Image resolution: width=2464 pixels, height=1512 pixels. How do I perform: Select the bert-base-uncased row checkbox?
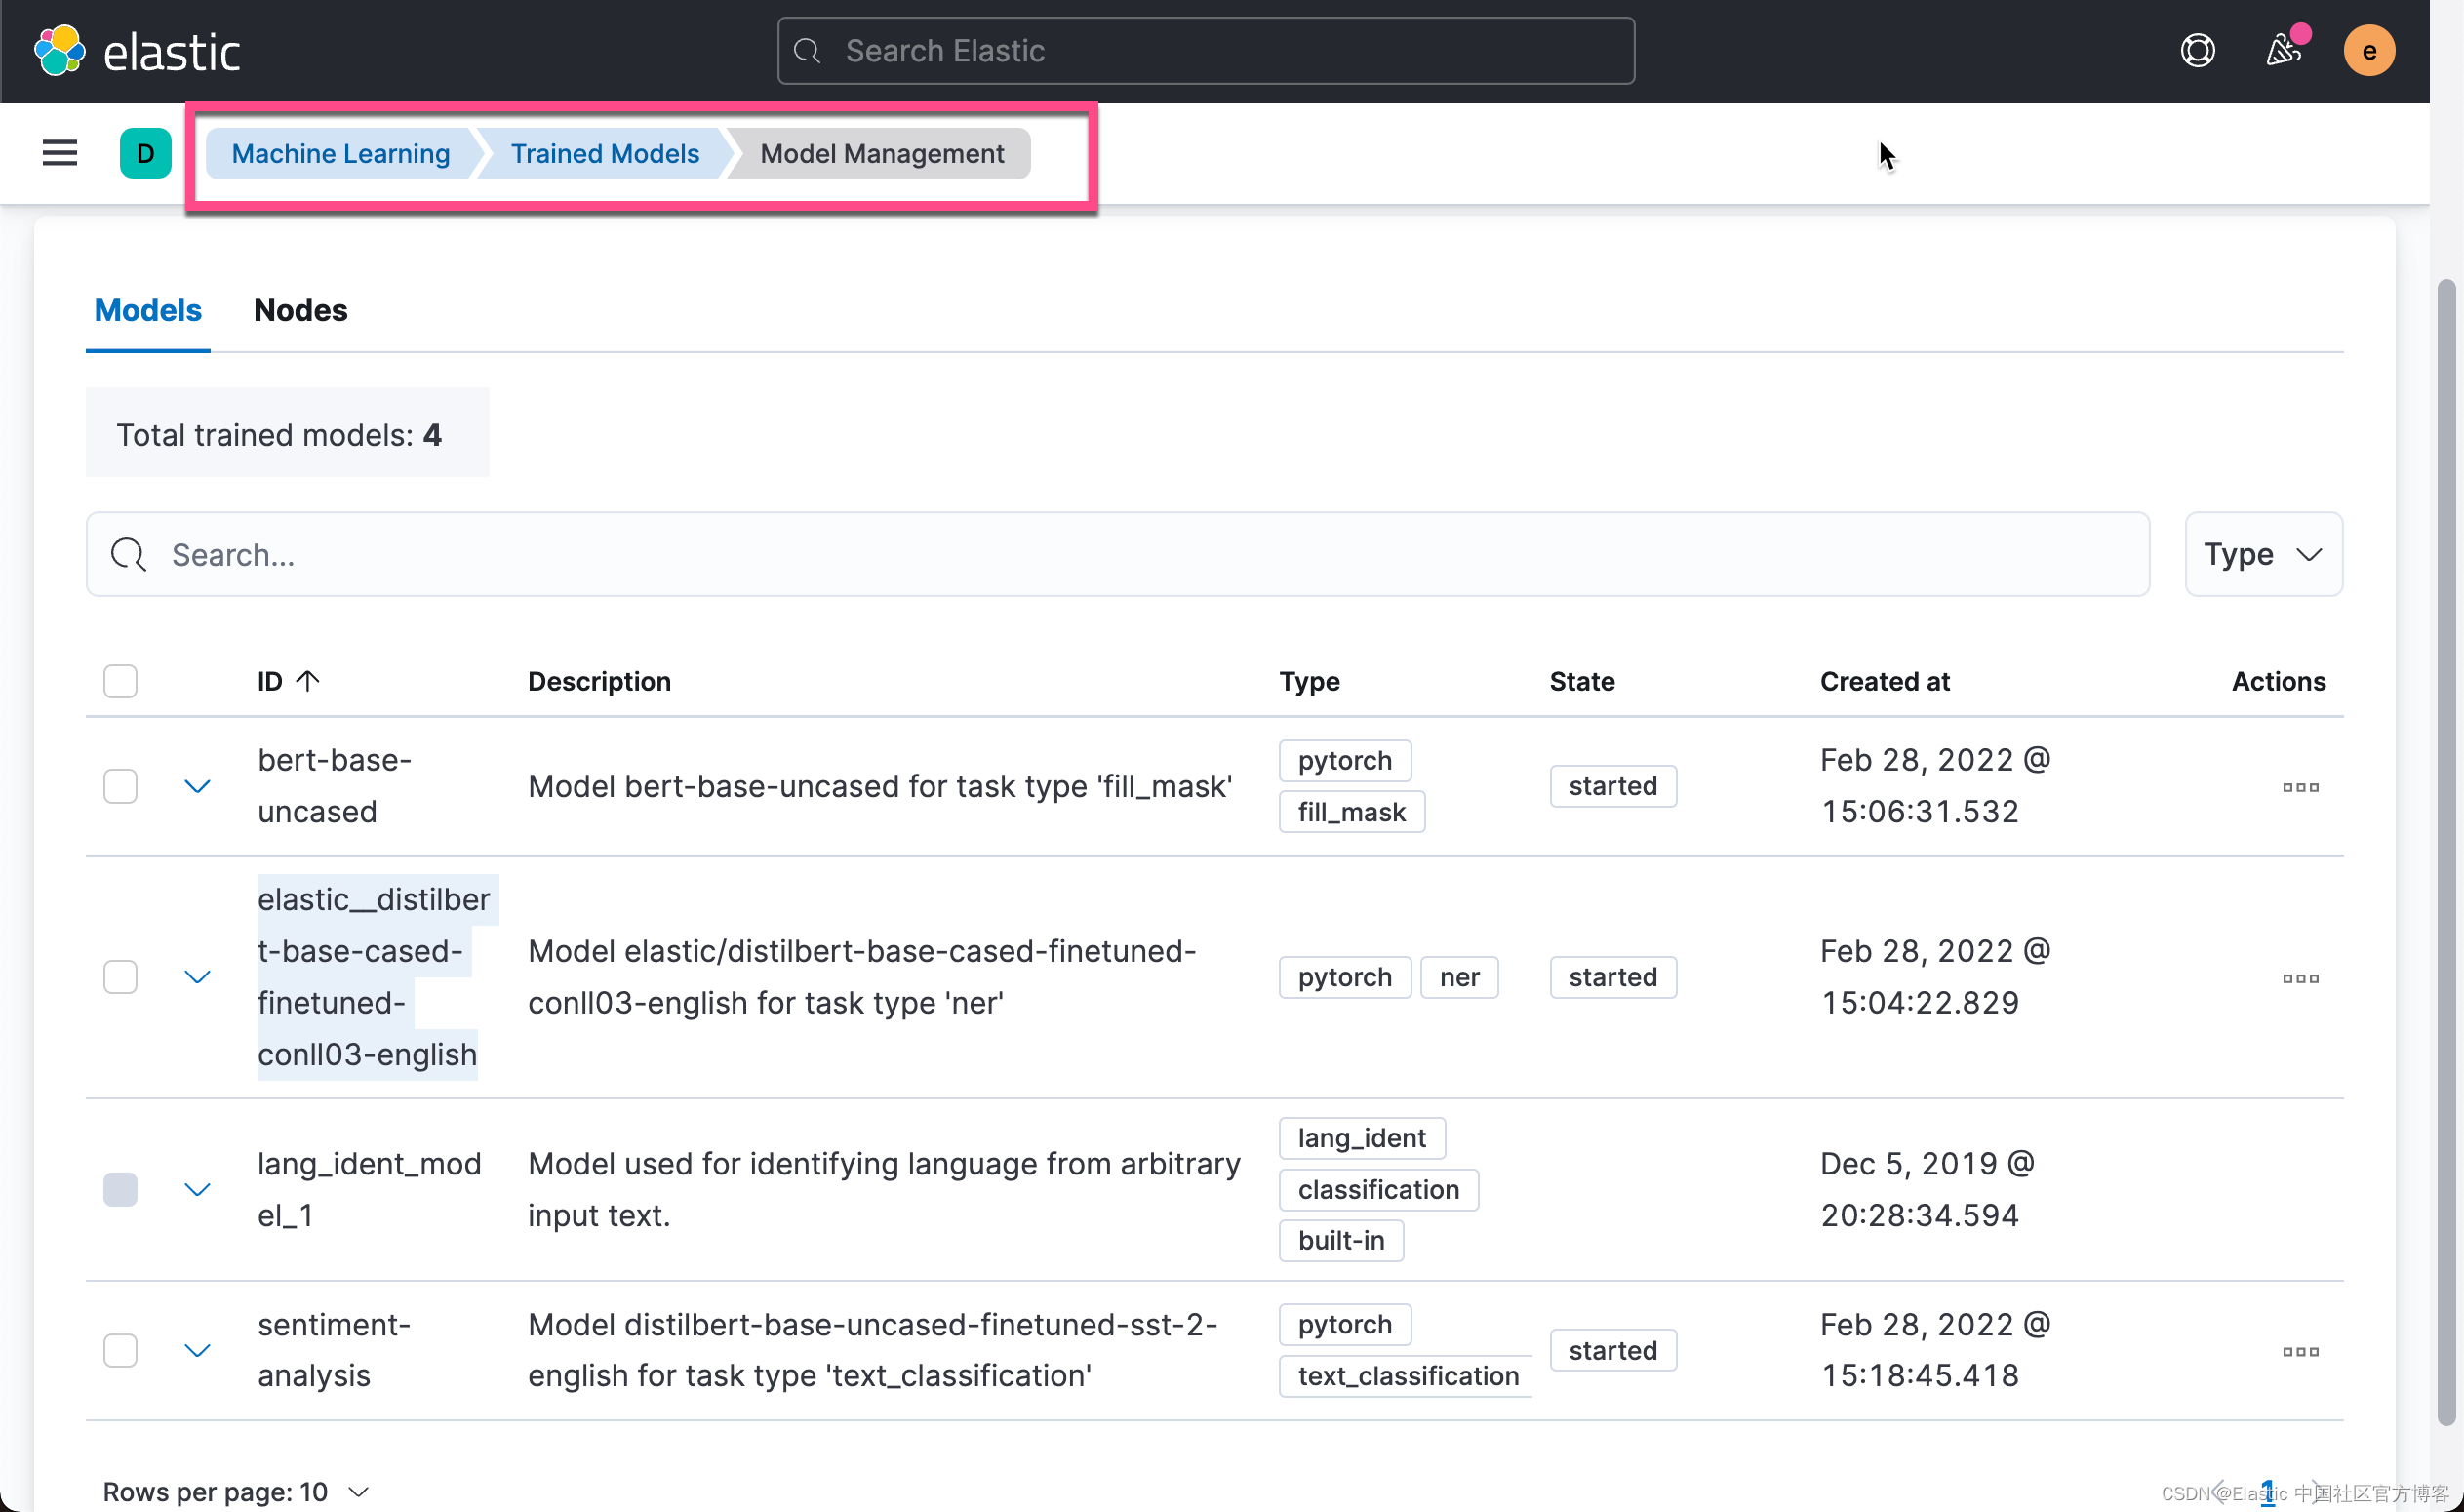[x=120, y=786]
